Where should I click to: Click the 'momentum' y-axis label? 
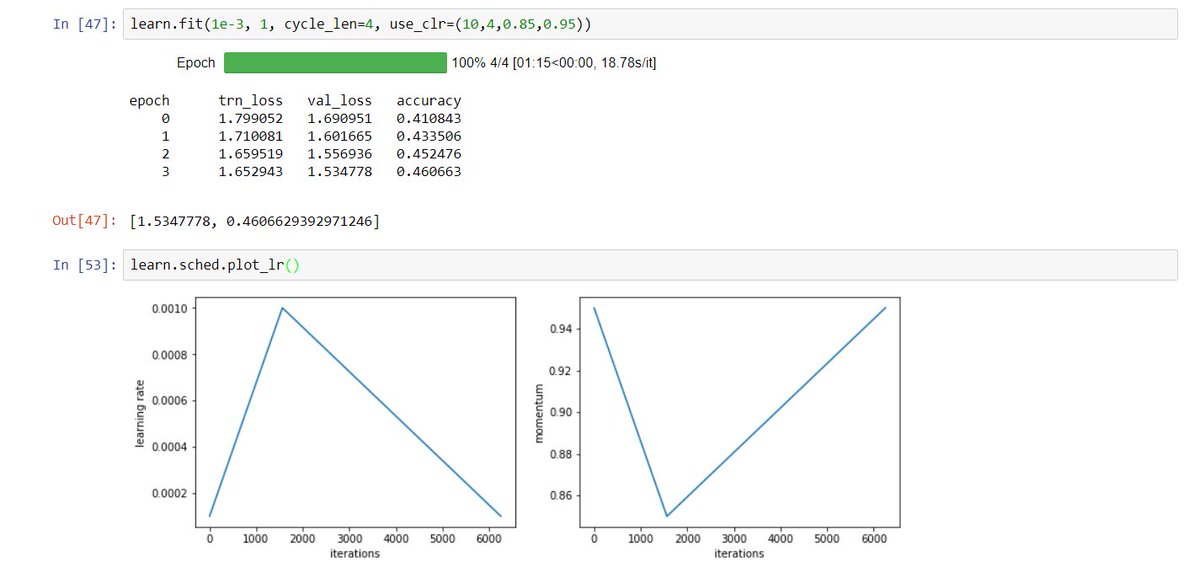click(x=541, y=412)
